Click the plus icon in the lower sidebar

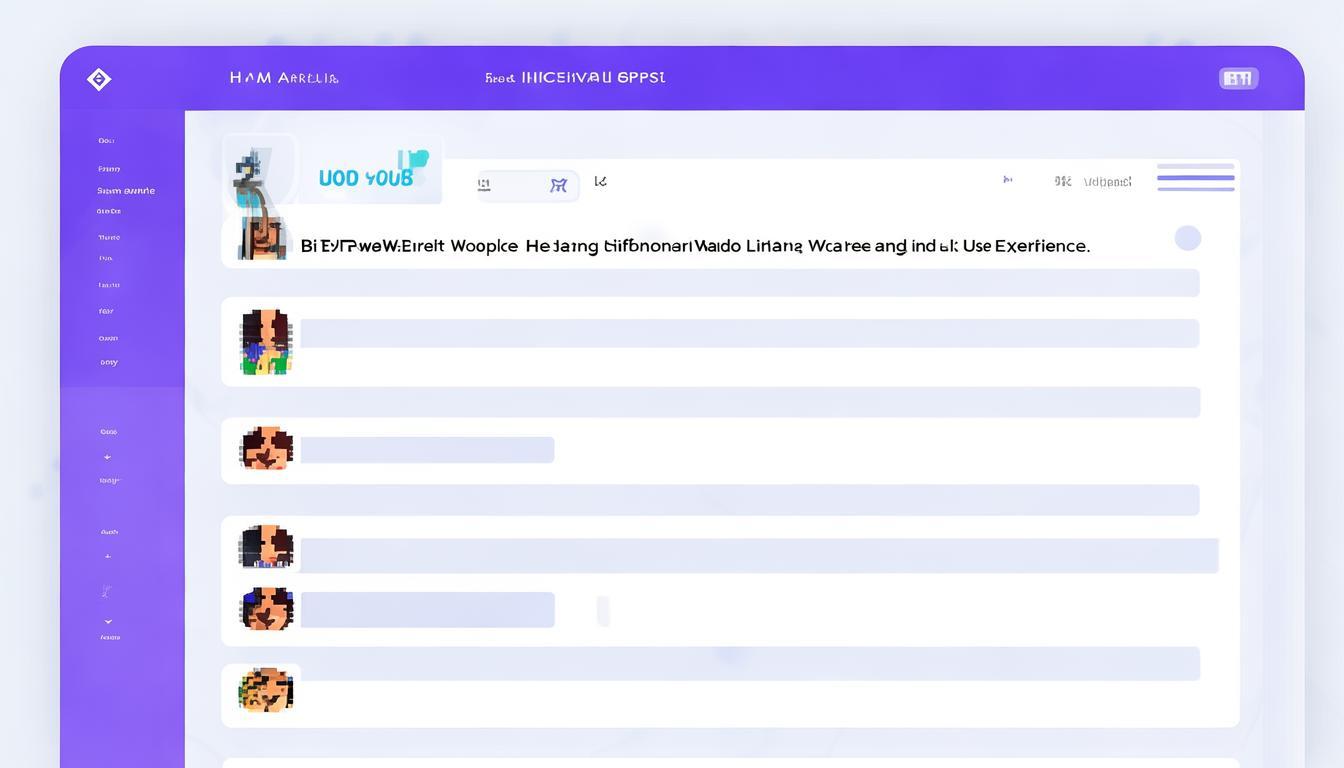click(x=108, y=556)
